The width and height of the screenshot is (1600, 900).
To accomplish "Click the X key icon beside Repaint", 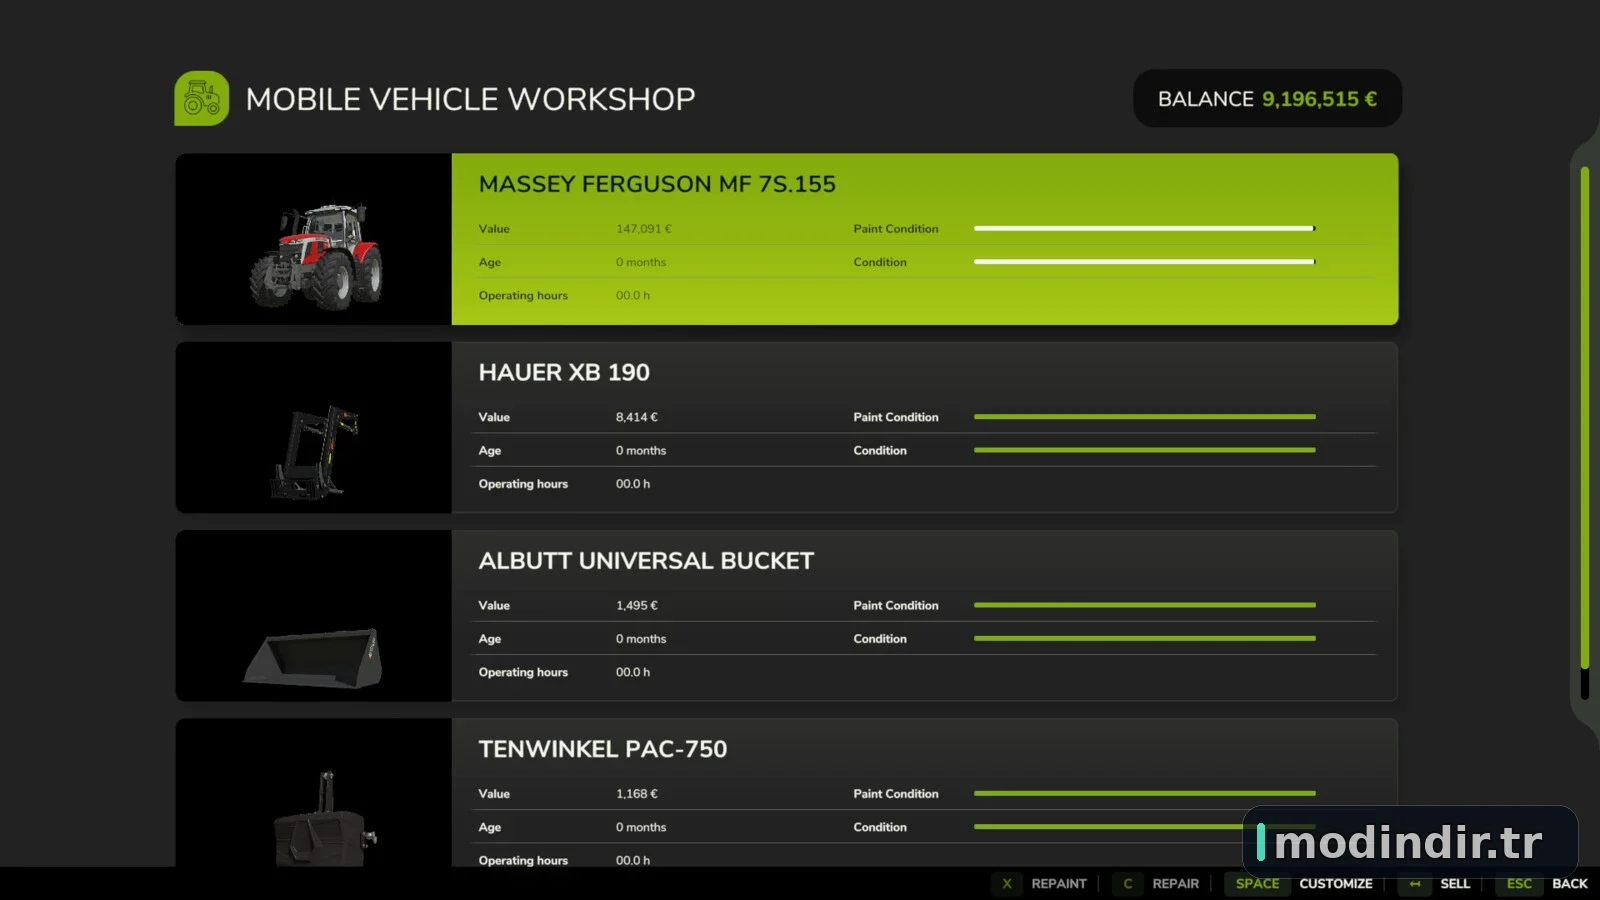I will [x=1007, y=883].
